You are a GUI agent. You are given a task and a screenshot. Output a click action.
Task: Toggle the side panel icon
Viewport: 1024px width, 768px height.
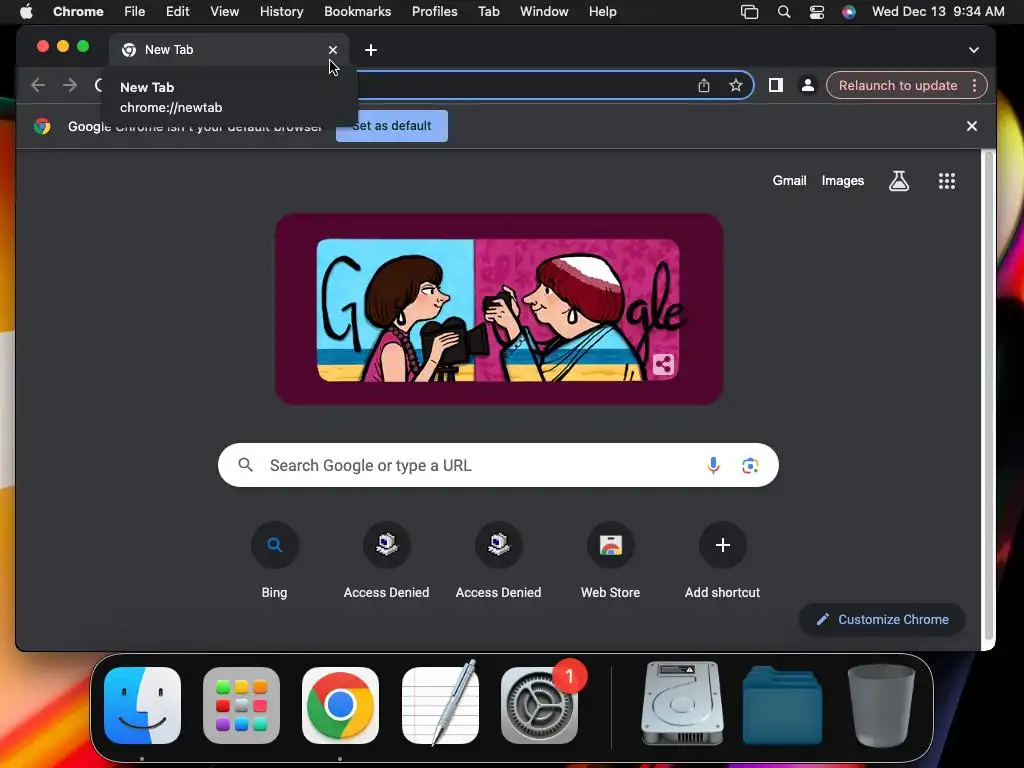coord(776,86)
